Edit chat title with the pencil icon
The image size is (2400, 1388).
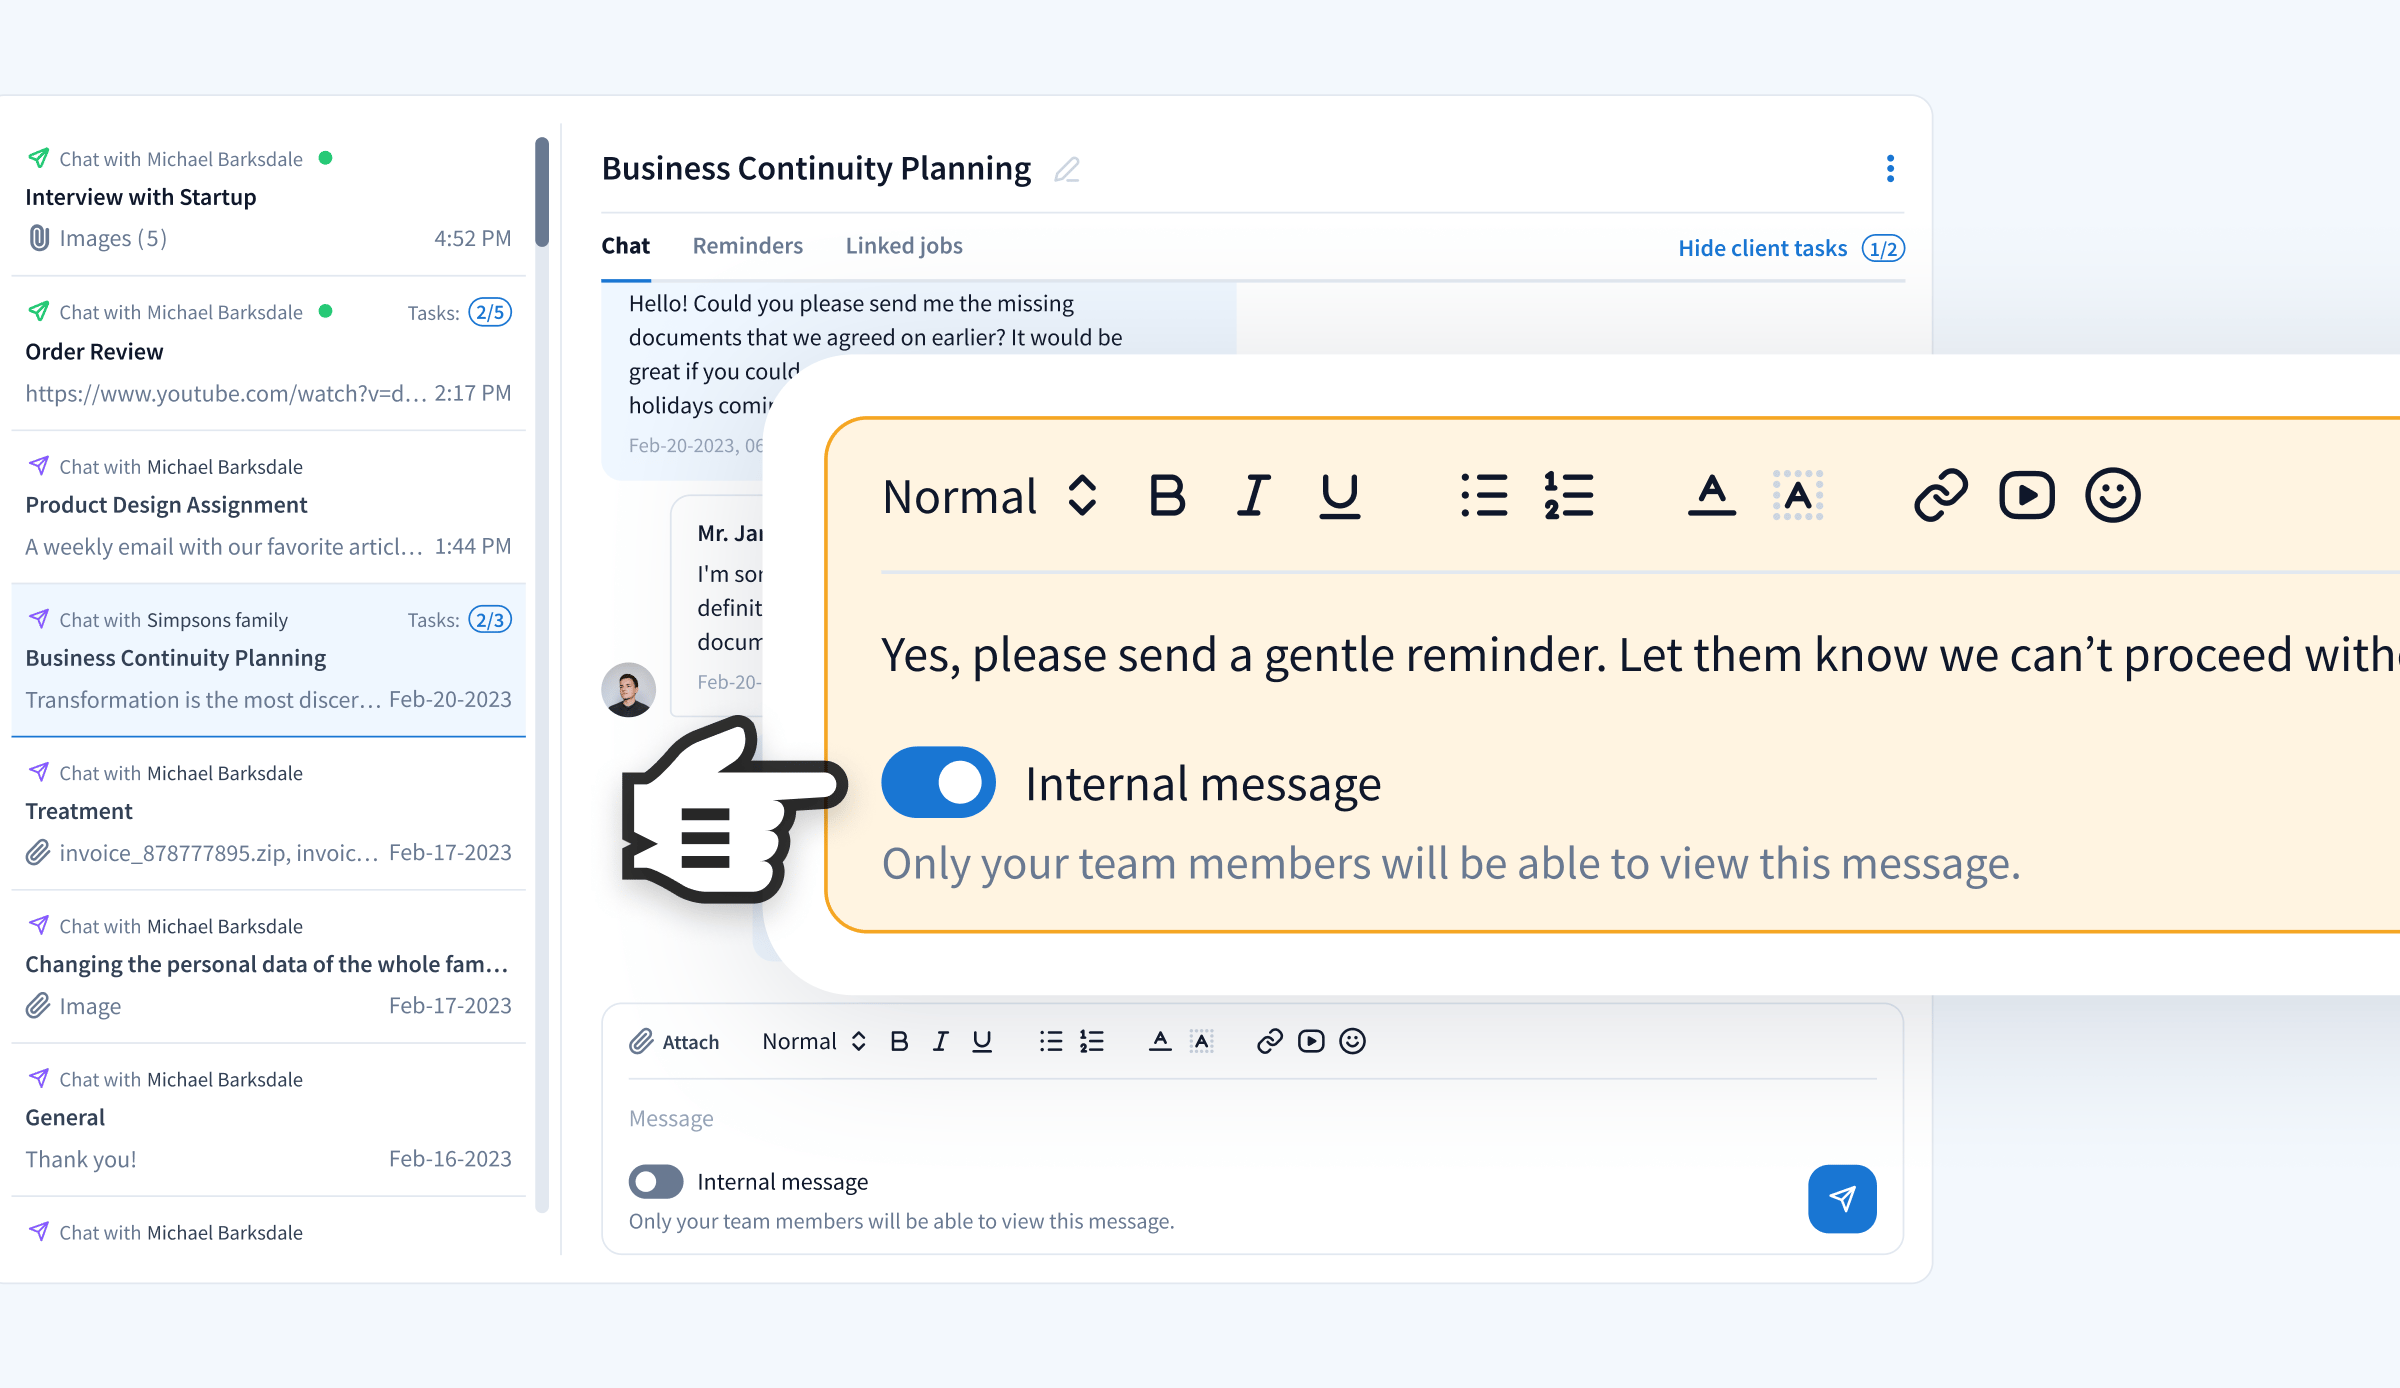tap(1067, 169)
